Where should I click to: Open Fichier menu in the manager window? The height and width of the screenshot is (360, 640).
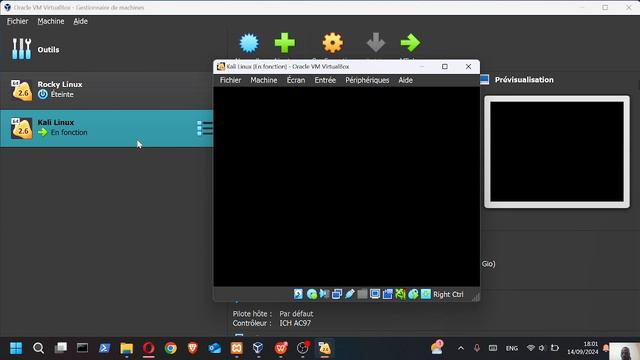point(18,21)
